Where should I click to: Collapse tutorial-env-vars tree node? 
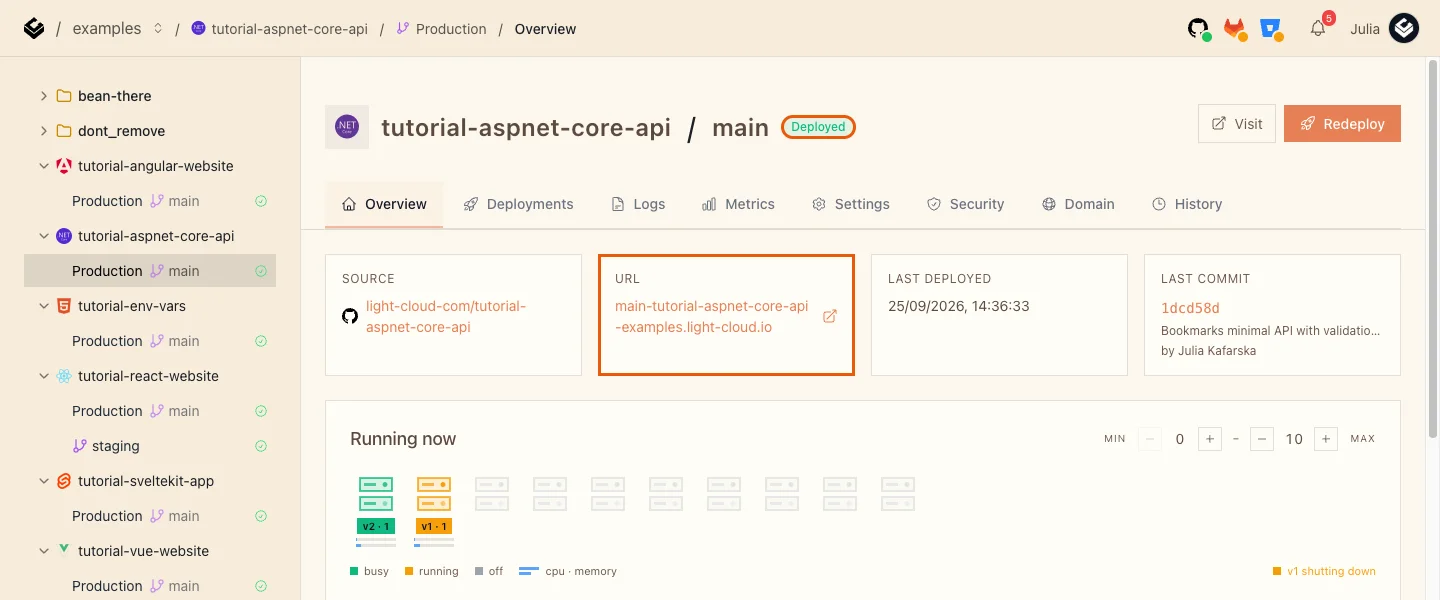pos(44,306)
